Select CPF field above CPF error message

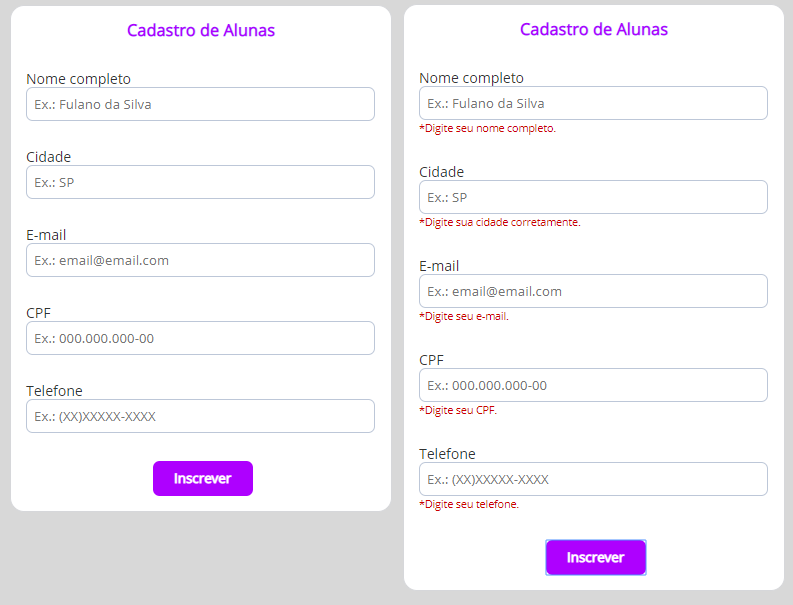pyautogui.click(x=593, y=385)
